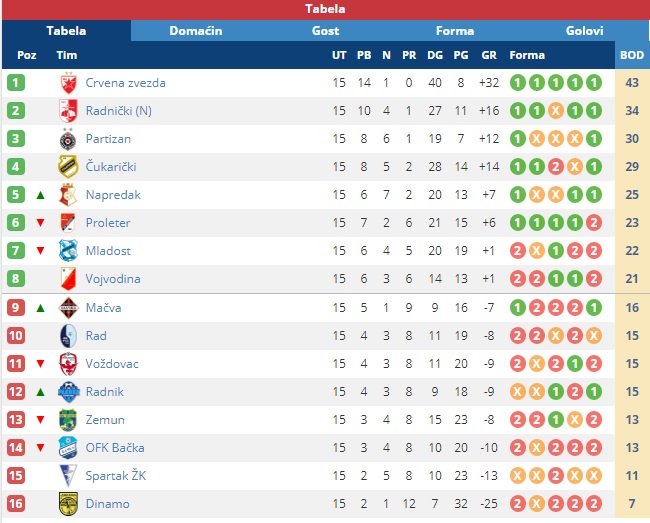
Task: Open the OFK Bačka team link
Action: tap(115, 448)
